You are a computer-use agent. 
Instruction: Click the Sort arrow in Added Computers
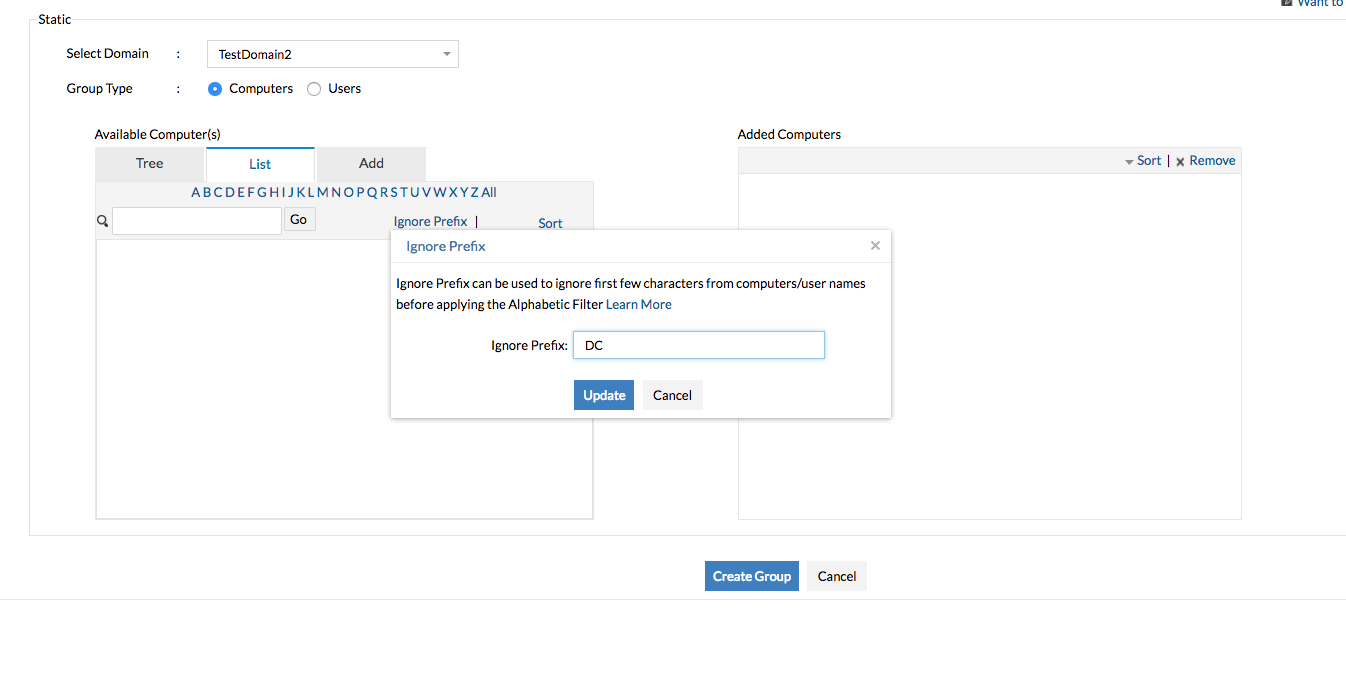[1129, 161]
